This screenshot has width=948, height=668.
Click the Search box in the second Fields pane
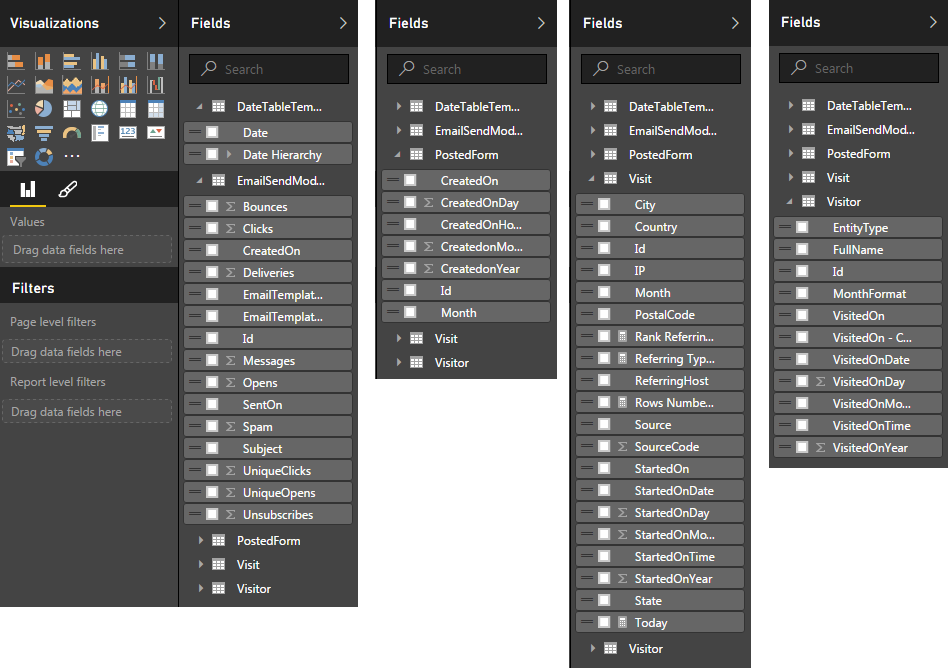click(466, 68)
